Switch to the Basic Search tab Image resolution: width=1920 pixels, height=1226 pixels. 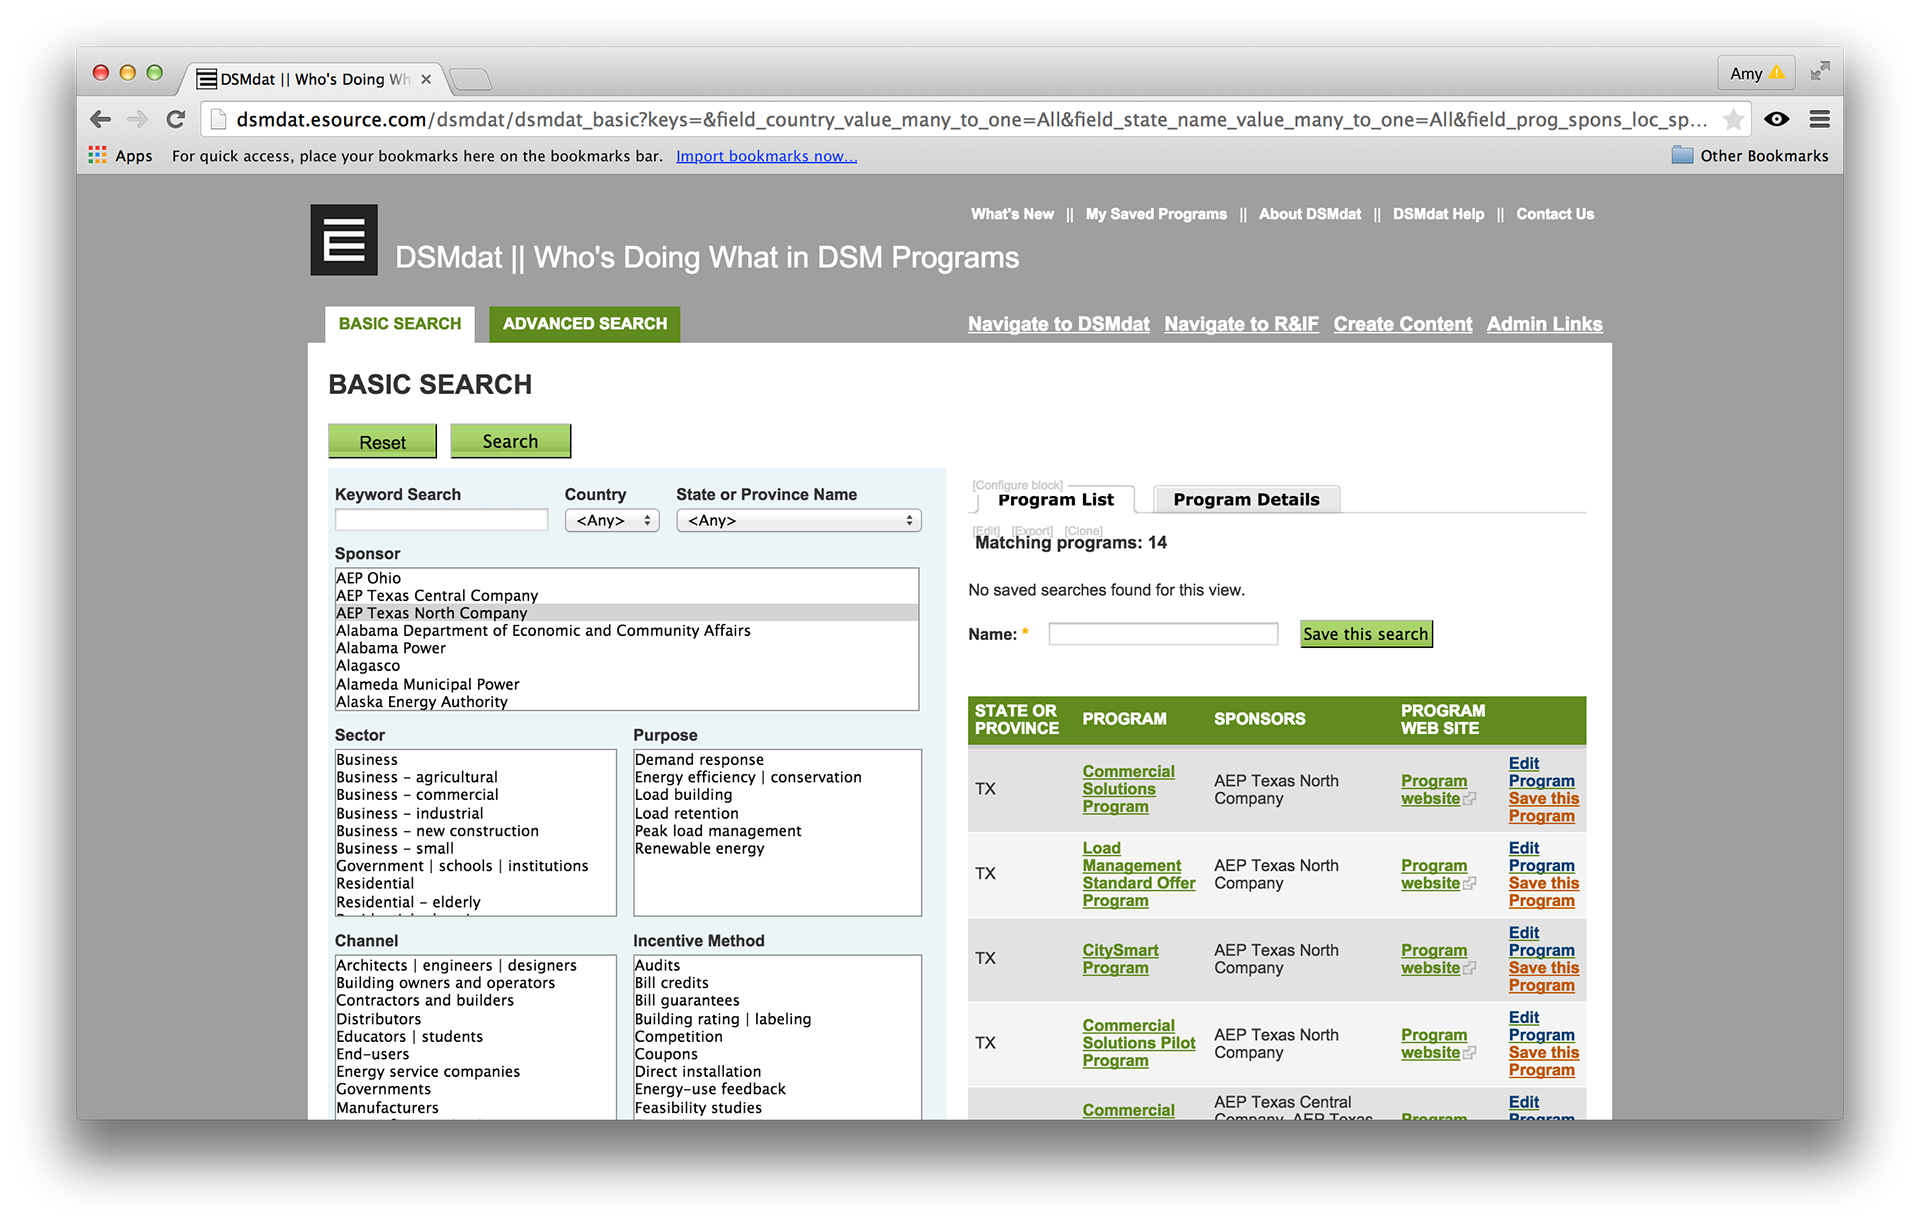point(400,324)
